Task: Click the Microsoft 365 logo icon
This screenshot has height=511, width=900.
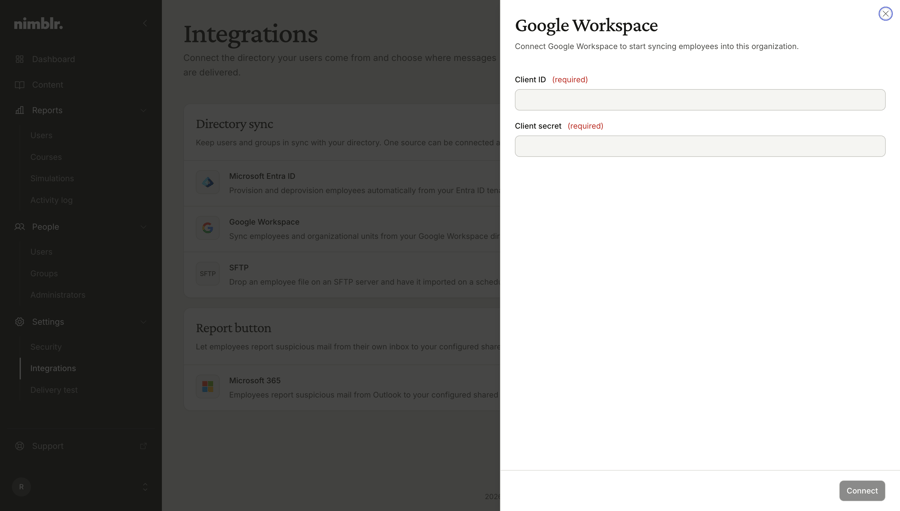Action: click(x=208, y=387)
